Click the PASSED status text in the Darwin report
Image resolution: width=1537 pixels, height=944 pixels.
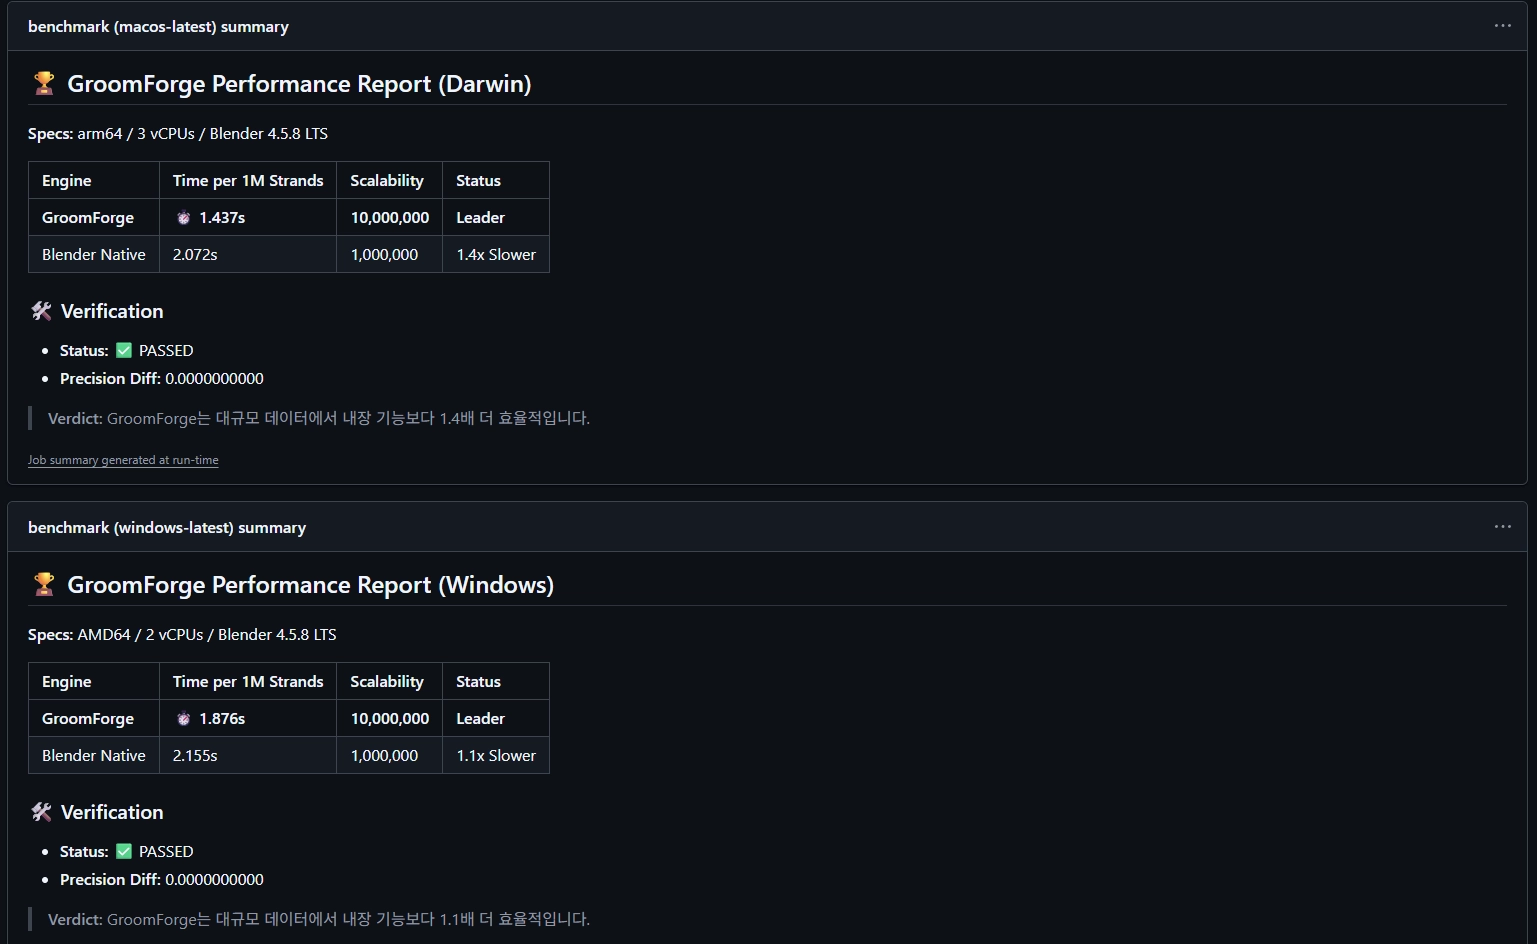[166, 351]
